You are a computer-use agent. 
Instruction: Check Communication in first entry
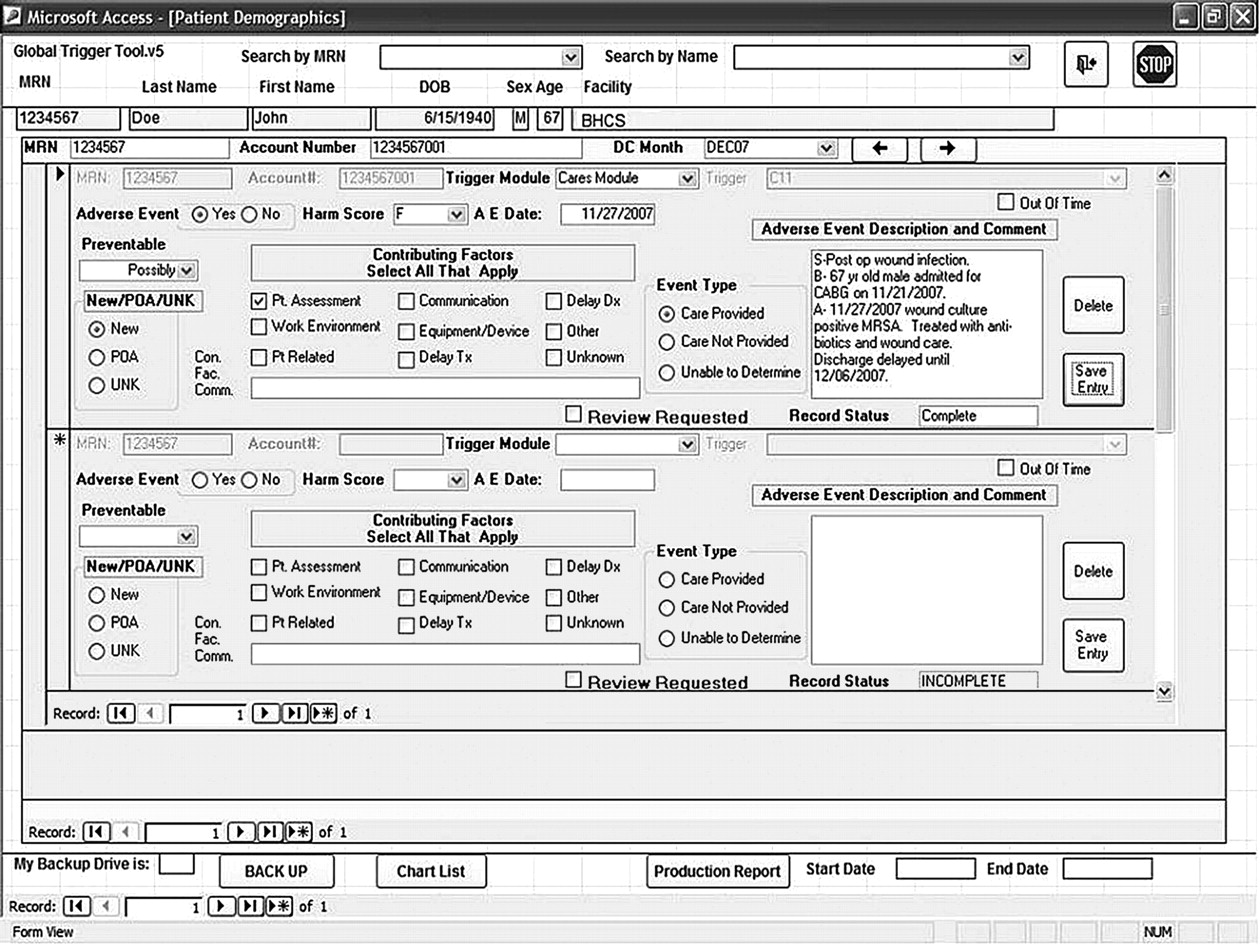coord(406,301)
